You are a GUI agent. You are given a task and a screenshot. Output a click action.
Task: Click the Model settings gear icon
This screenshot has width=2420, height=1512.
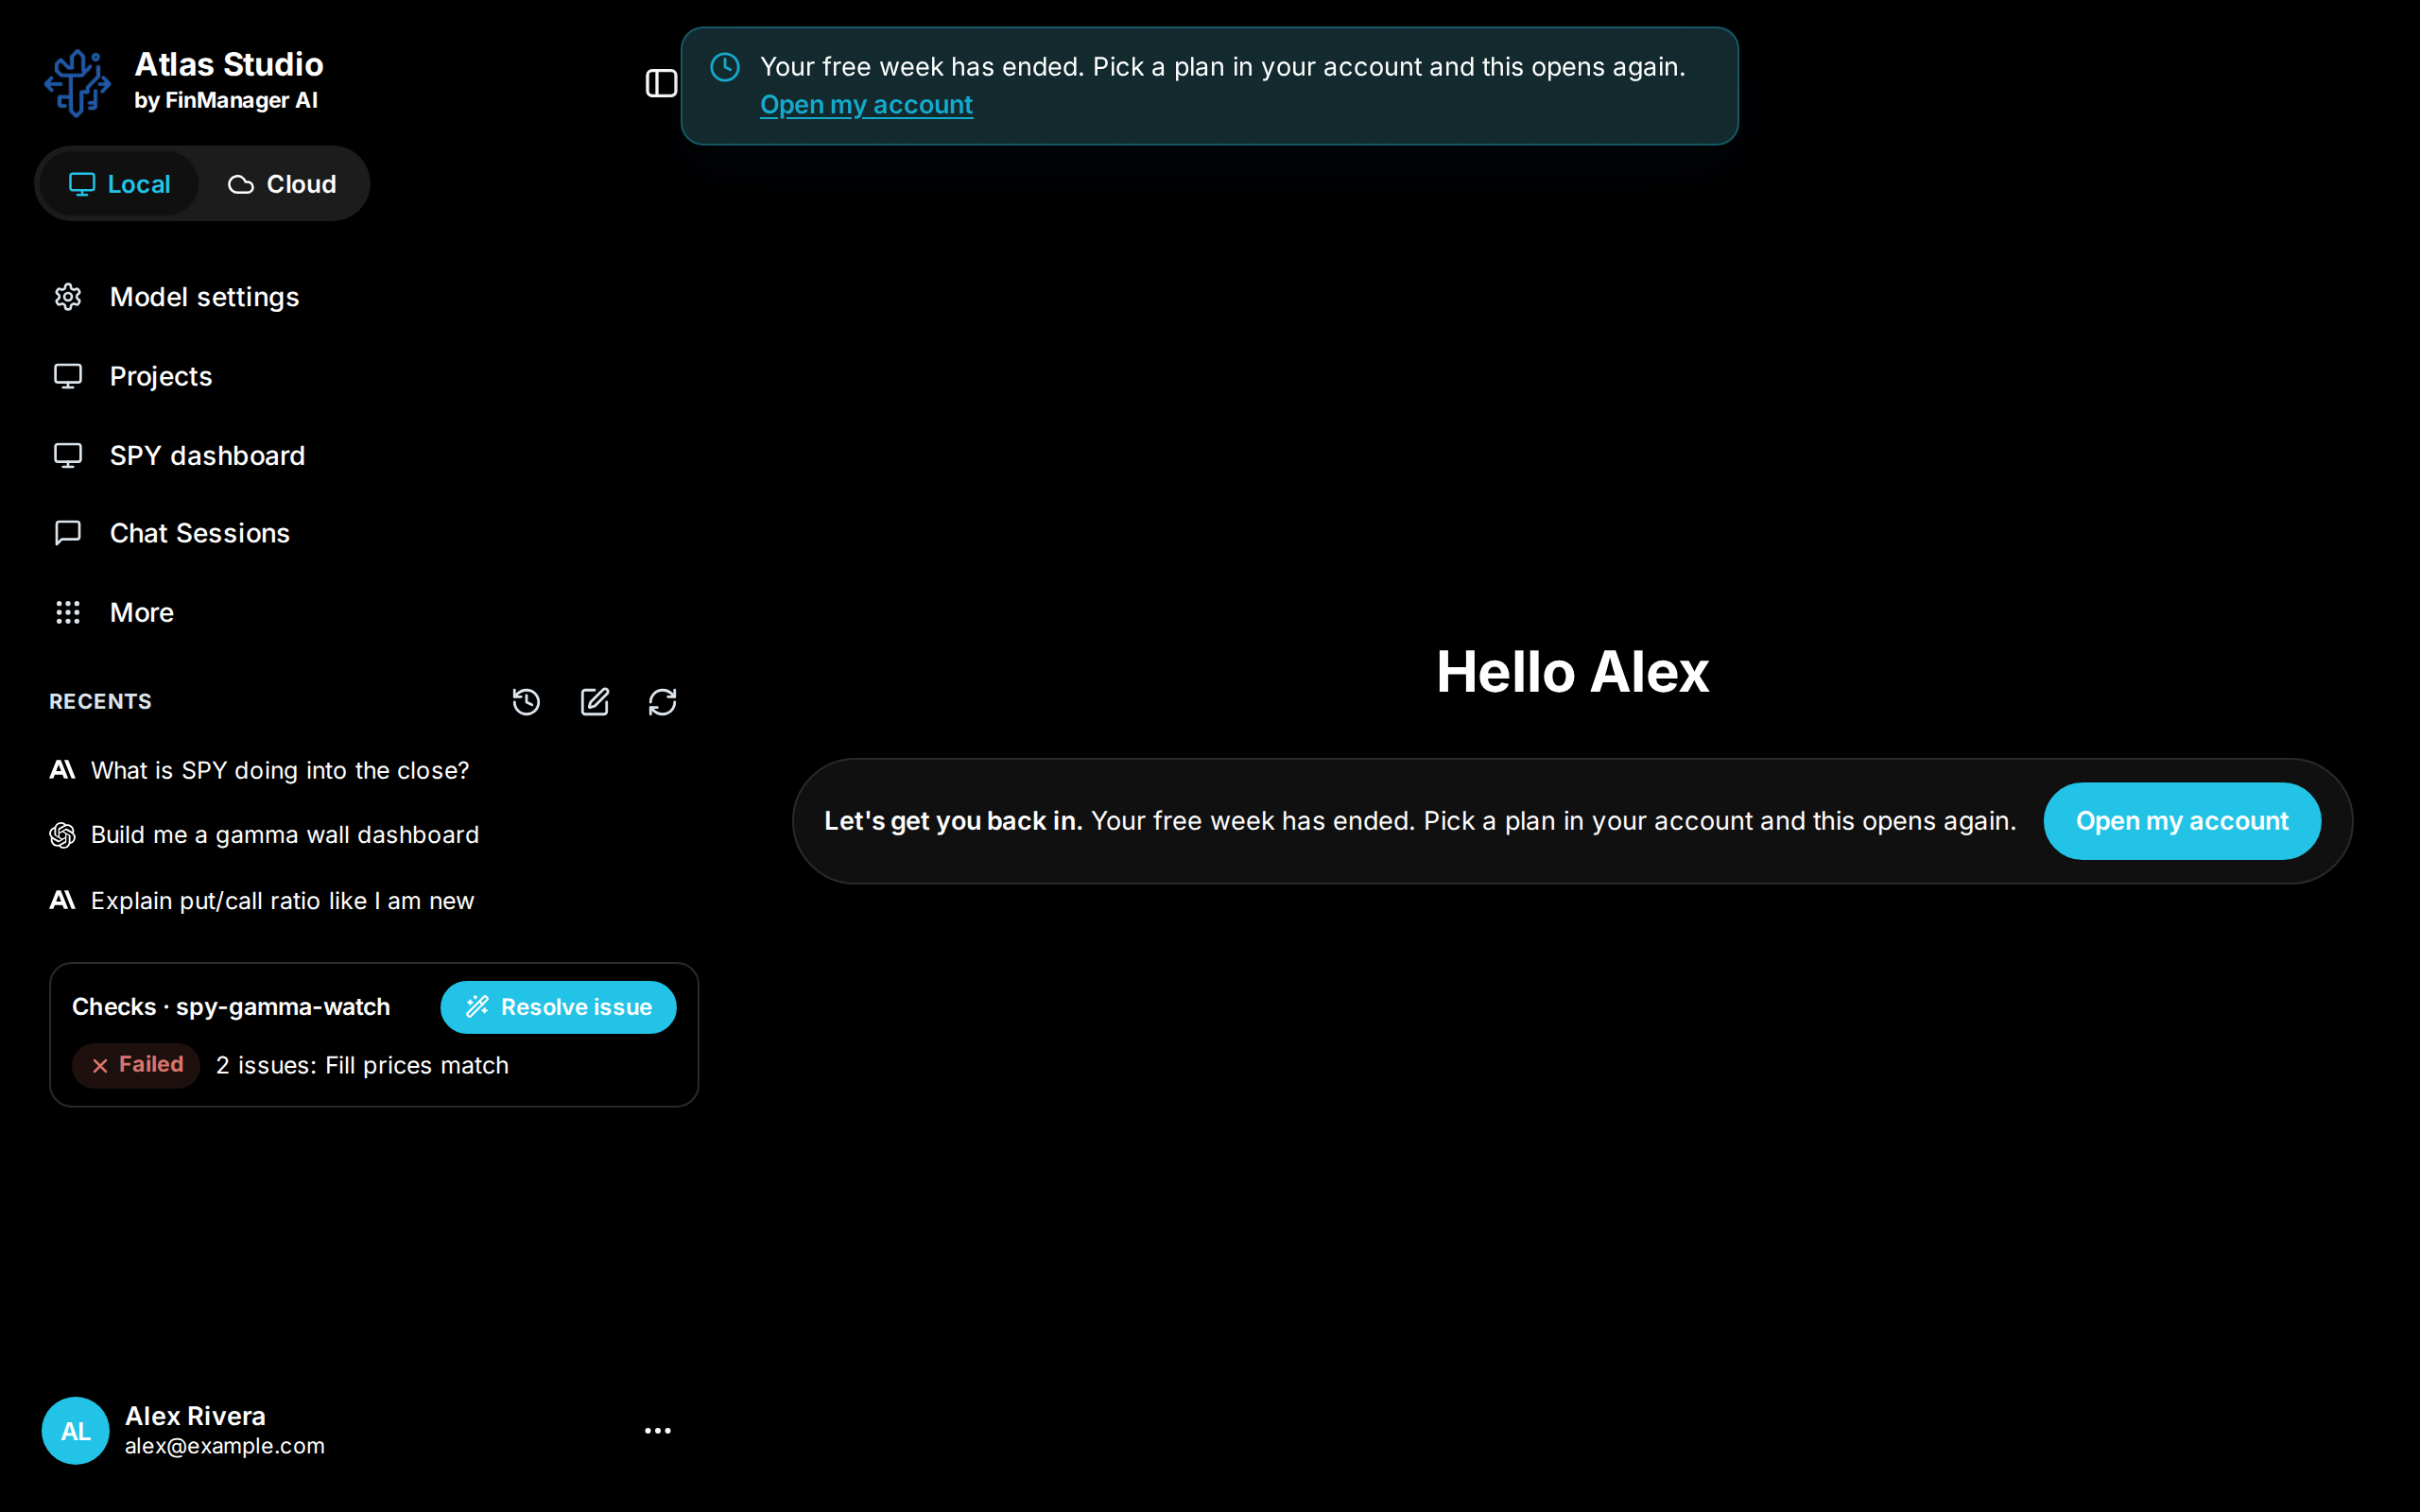click(68, 297)
